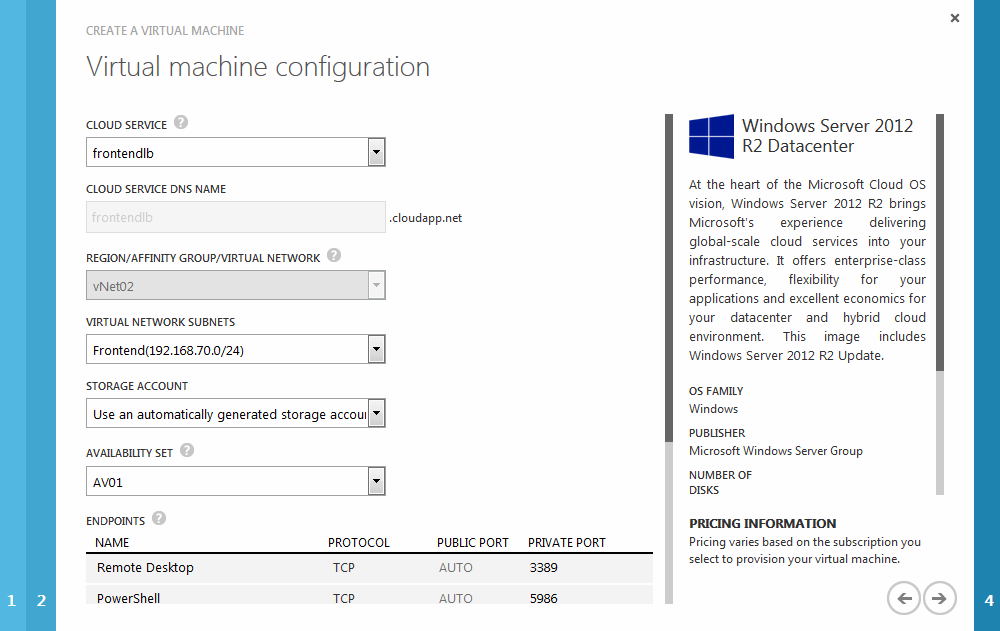Advance to the next page with forward arrow

939,598
